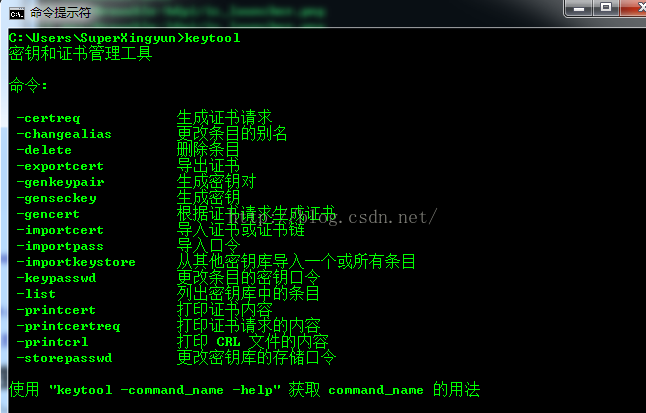Screen dimensions: 646x413
Task: Click the -keypasswd command text
Action: tap(56, 278)
